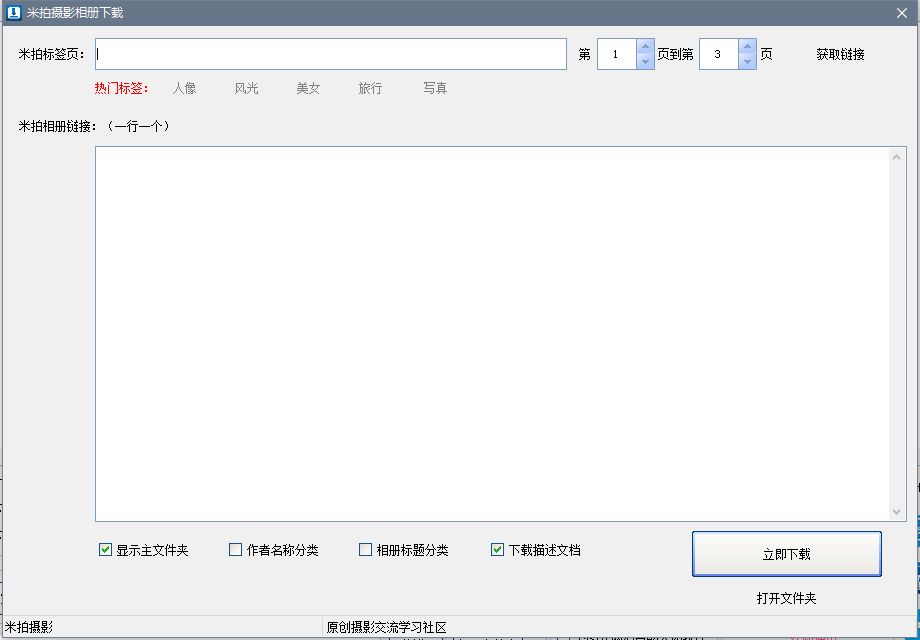Enable 相册标题分类 checkbox
The height and width of the screenshot is (640, 920).
click(x=366, y=550)
